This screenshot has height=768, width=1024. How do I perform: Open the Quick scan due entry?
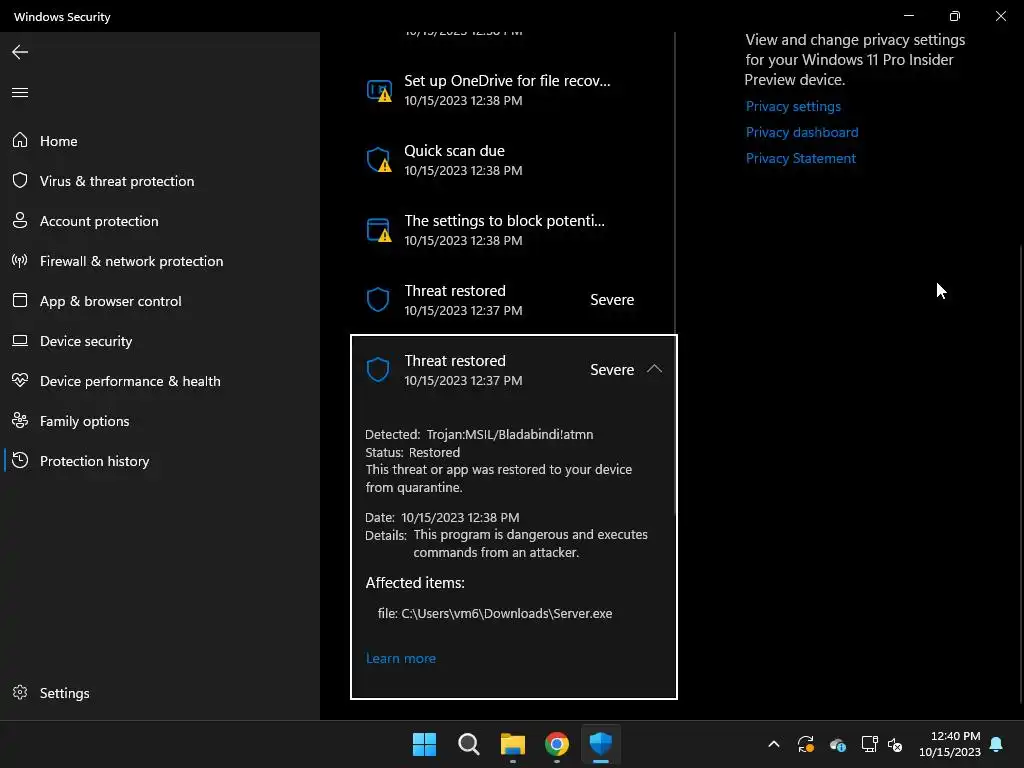tap(513, 160)
